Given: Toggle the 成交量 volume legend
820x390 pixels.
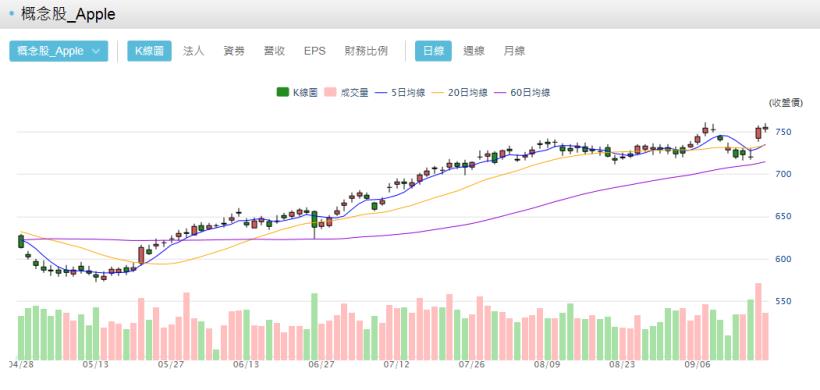Looking at the screenshot, I should point(347,93).
